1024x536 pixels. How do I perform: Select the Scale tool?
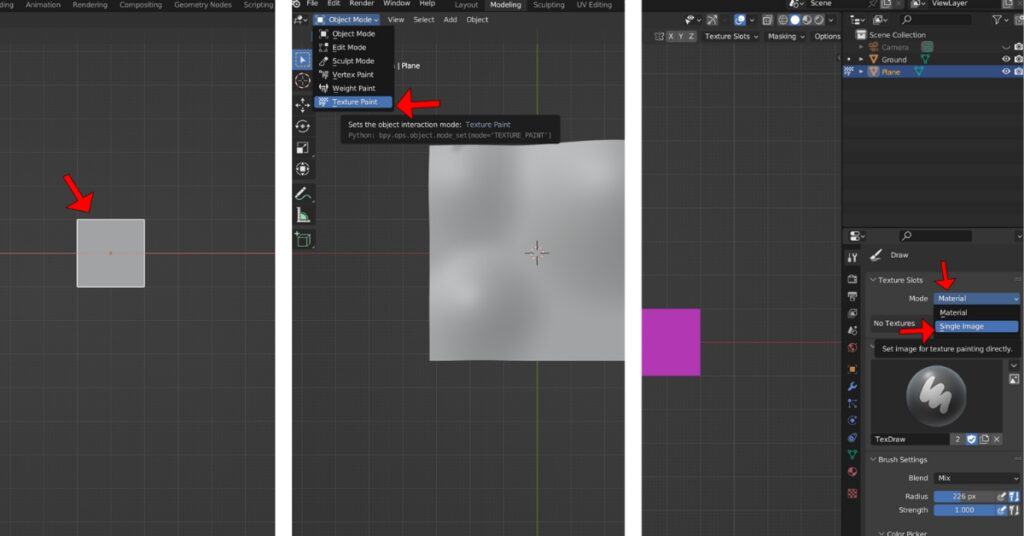[x=302, y=148]
